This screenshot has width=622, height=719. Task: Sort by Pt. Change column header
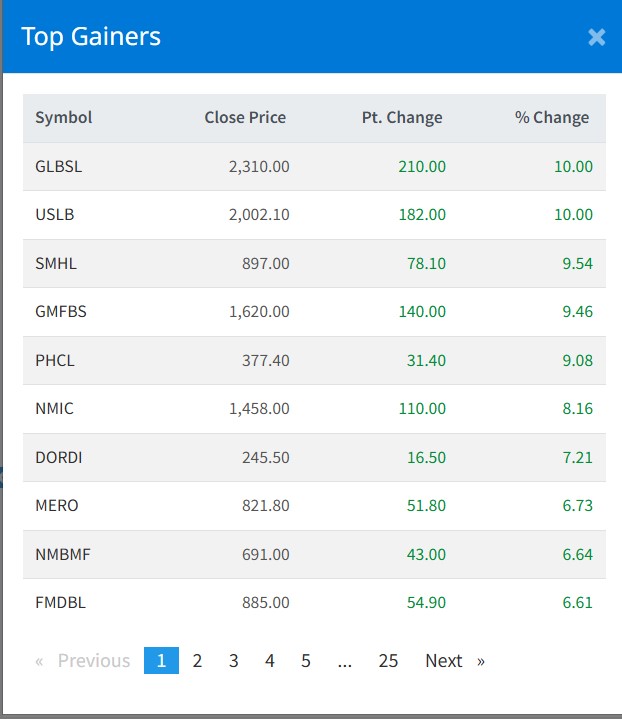[402, 118]
